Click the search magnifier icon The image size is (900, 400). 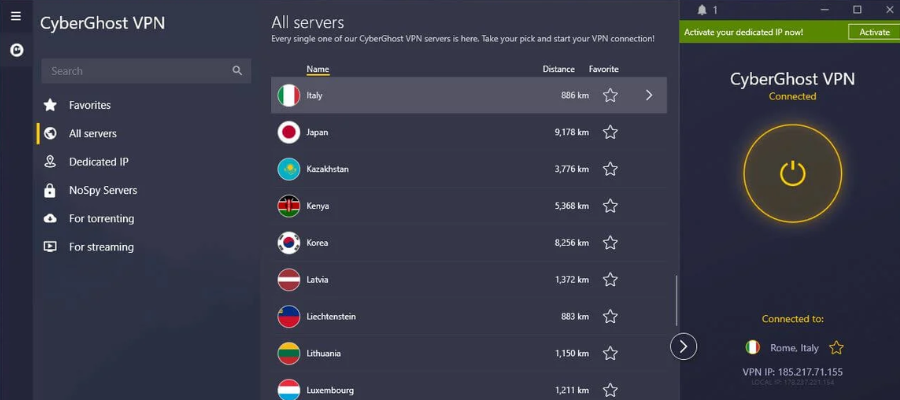[237, 71]
